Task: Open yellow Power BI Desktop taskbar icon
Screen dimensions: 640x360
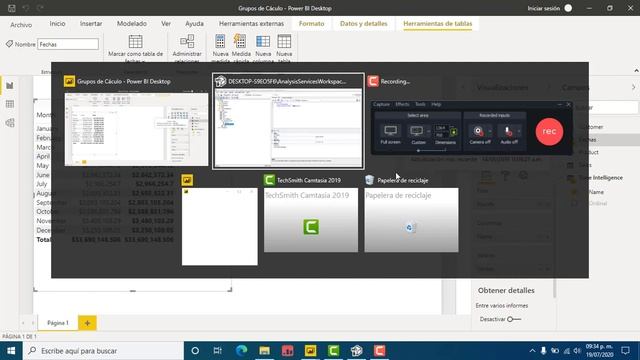Action: pyautogui.click(x=311, y=351)
